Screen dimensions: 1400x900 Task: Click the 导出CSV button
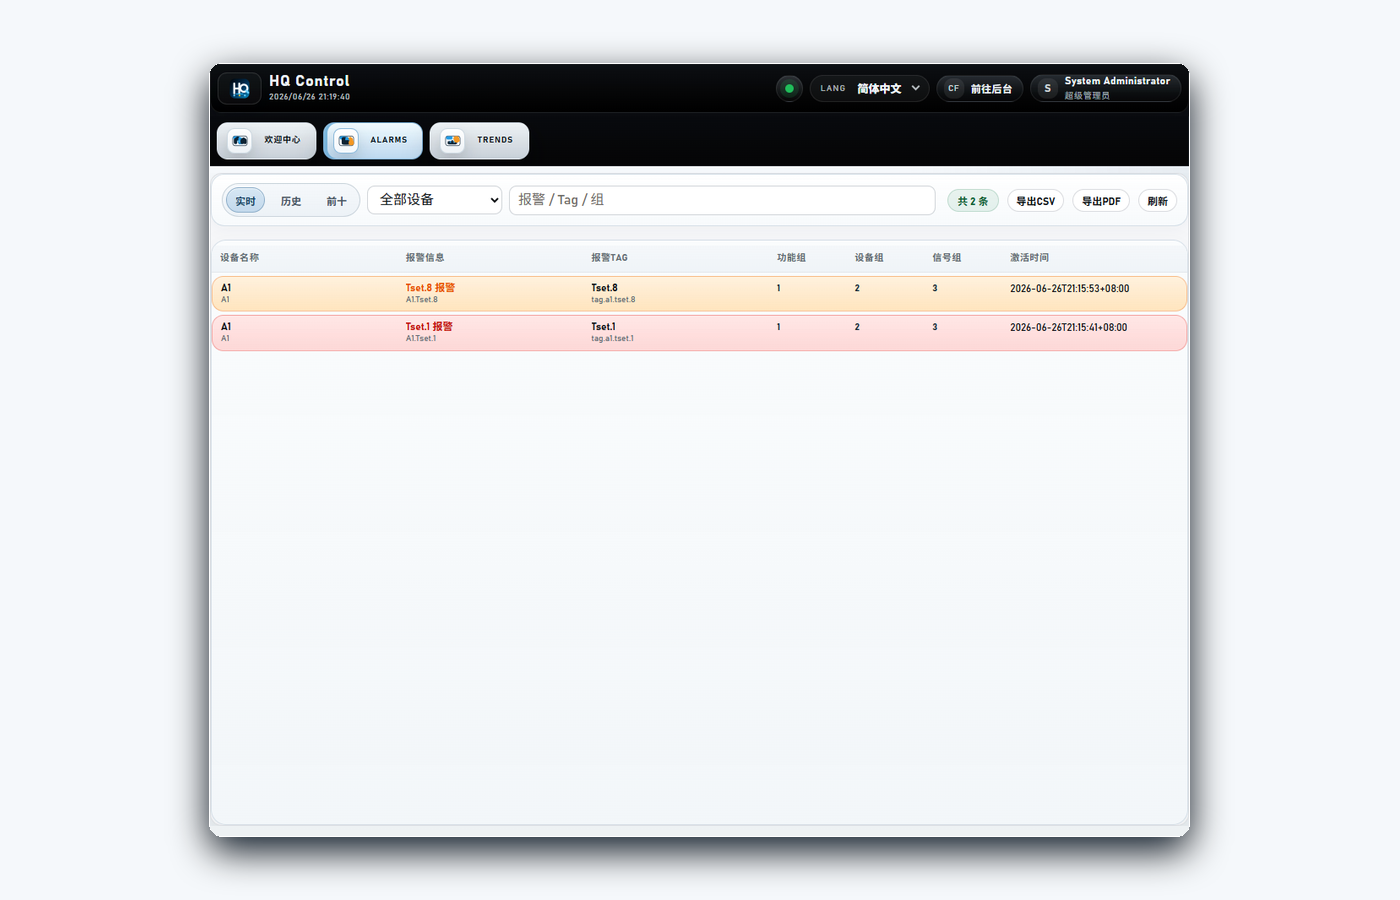[1035, 201]
